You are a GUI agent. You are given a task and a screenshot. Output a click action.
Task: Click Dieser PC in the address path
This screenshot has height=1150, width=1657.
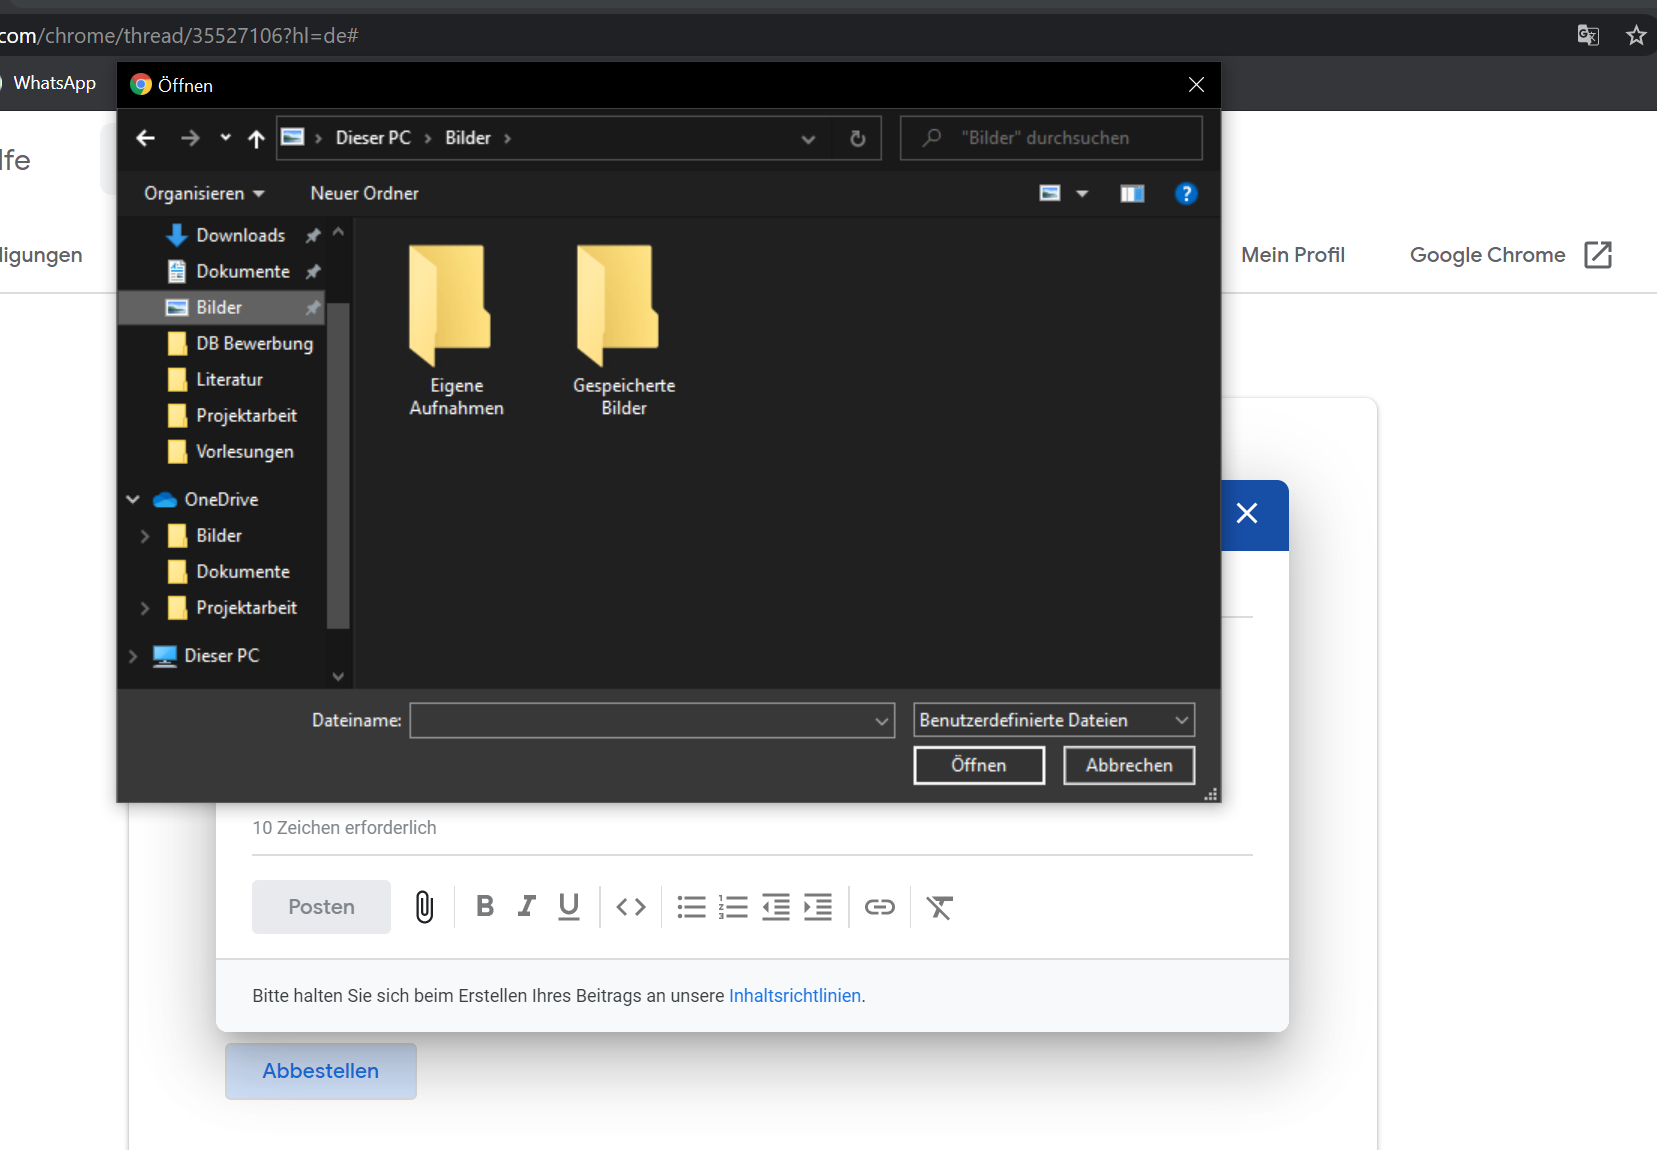point(373,138)
